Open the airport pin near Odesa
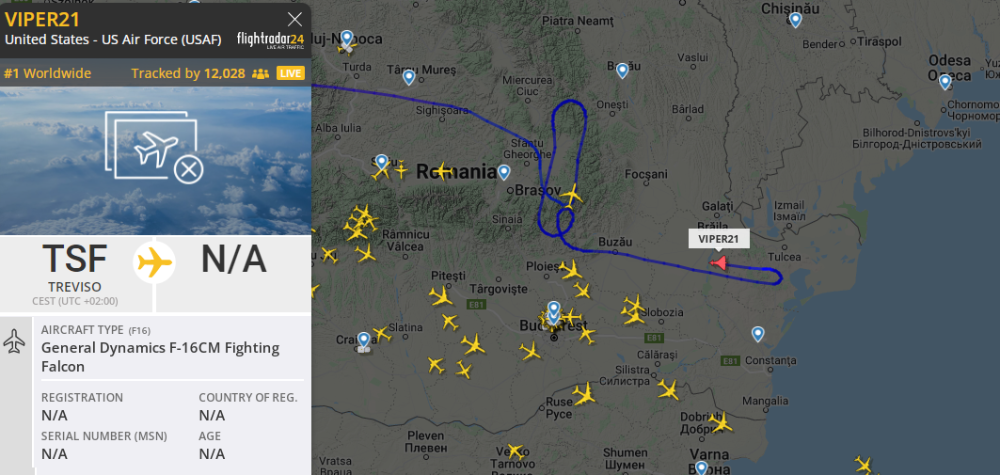This screenshot has height=475, width=1000. 945,82
